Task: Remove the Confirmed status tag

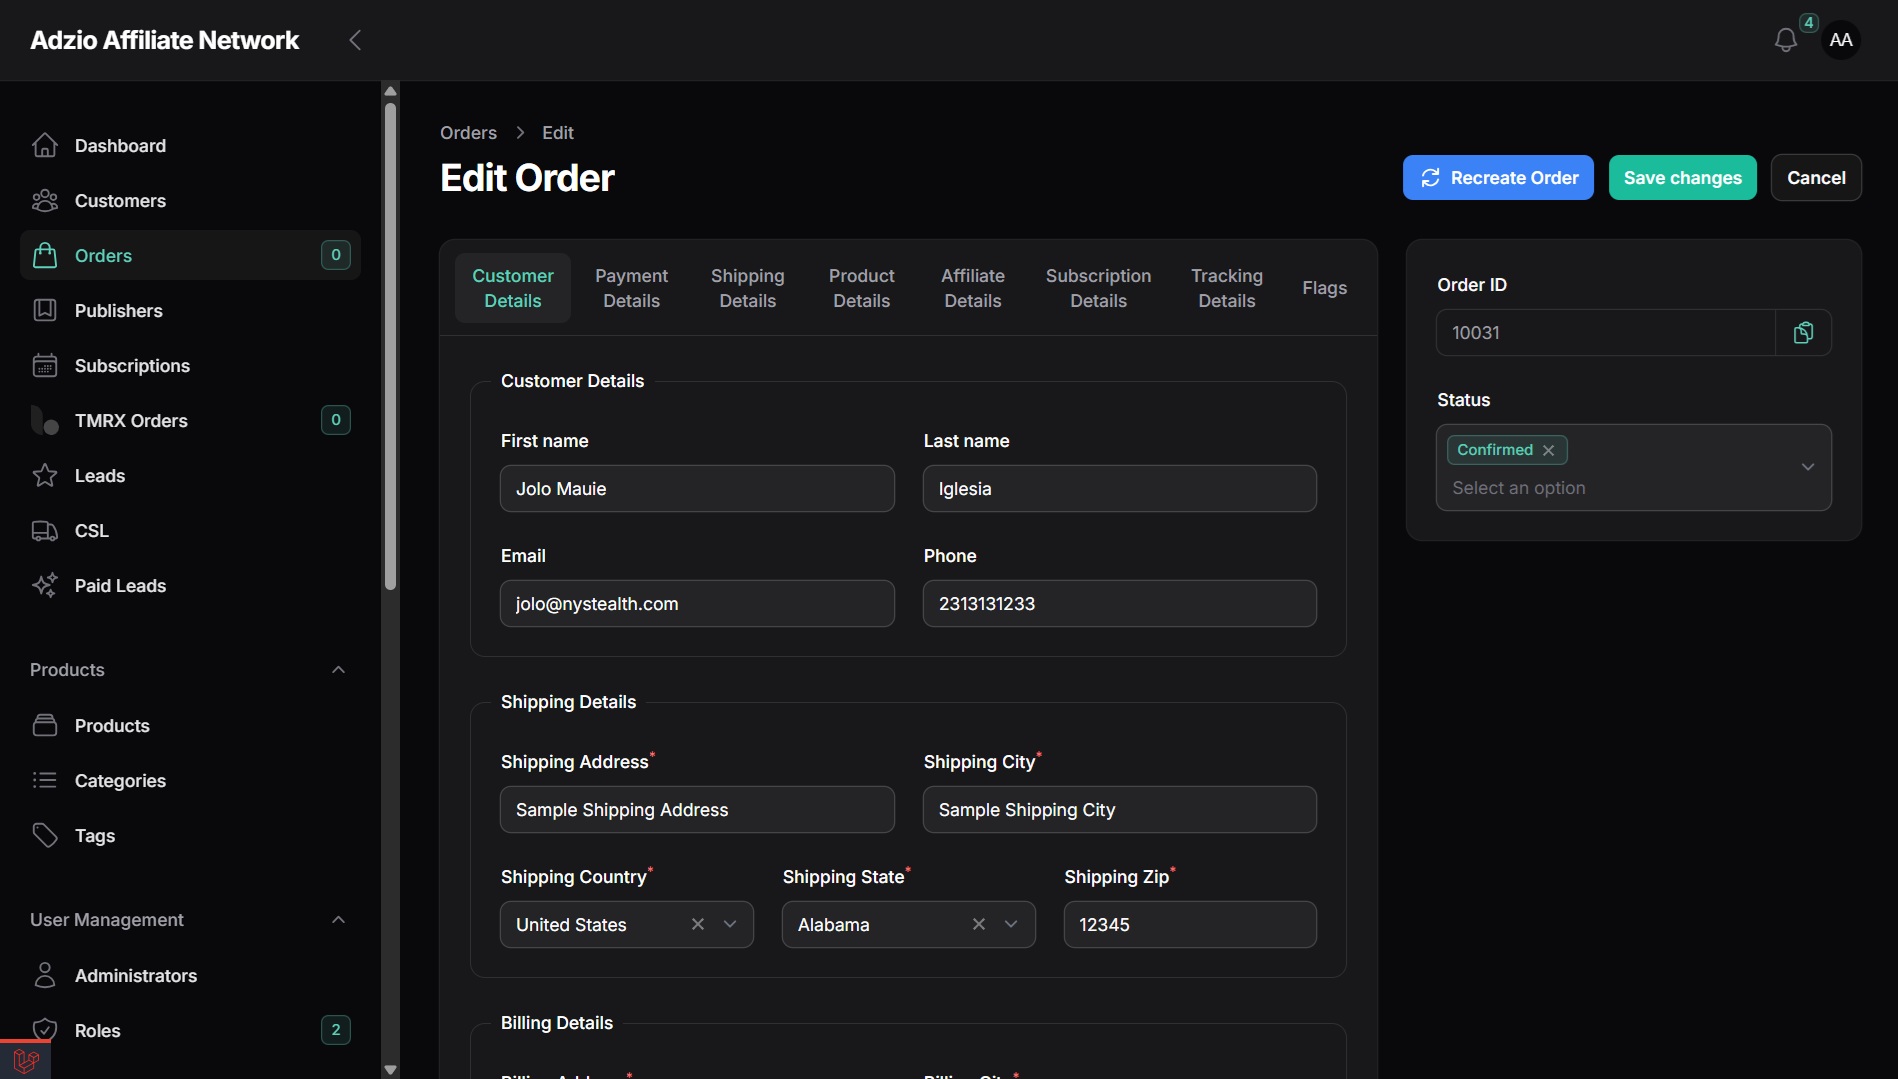Action: coord(1548,450)
